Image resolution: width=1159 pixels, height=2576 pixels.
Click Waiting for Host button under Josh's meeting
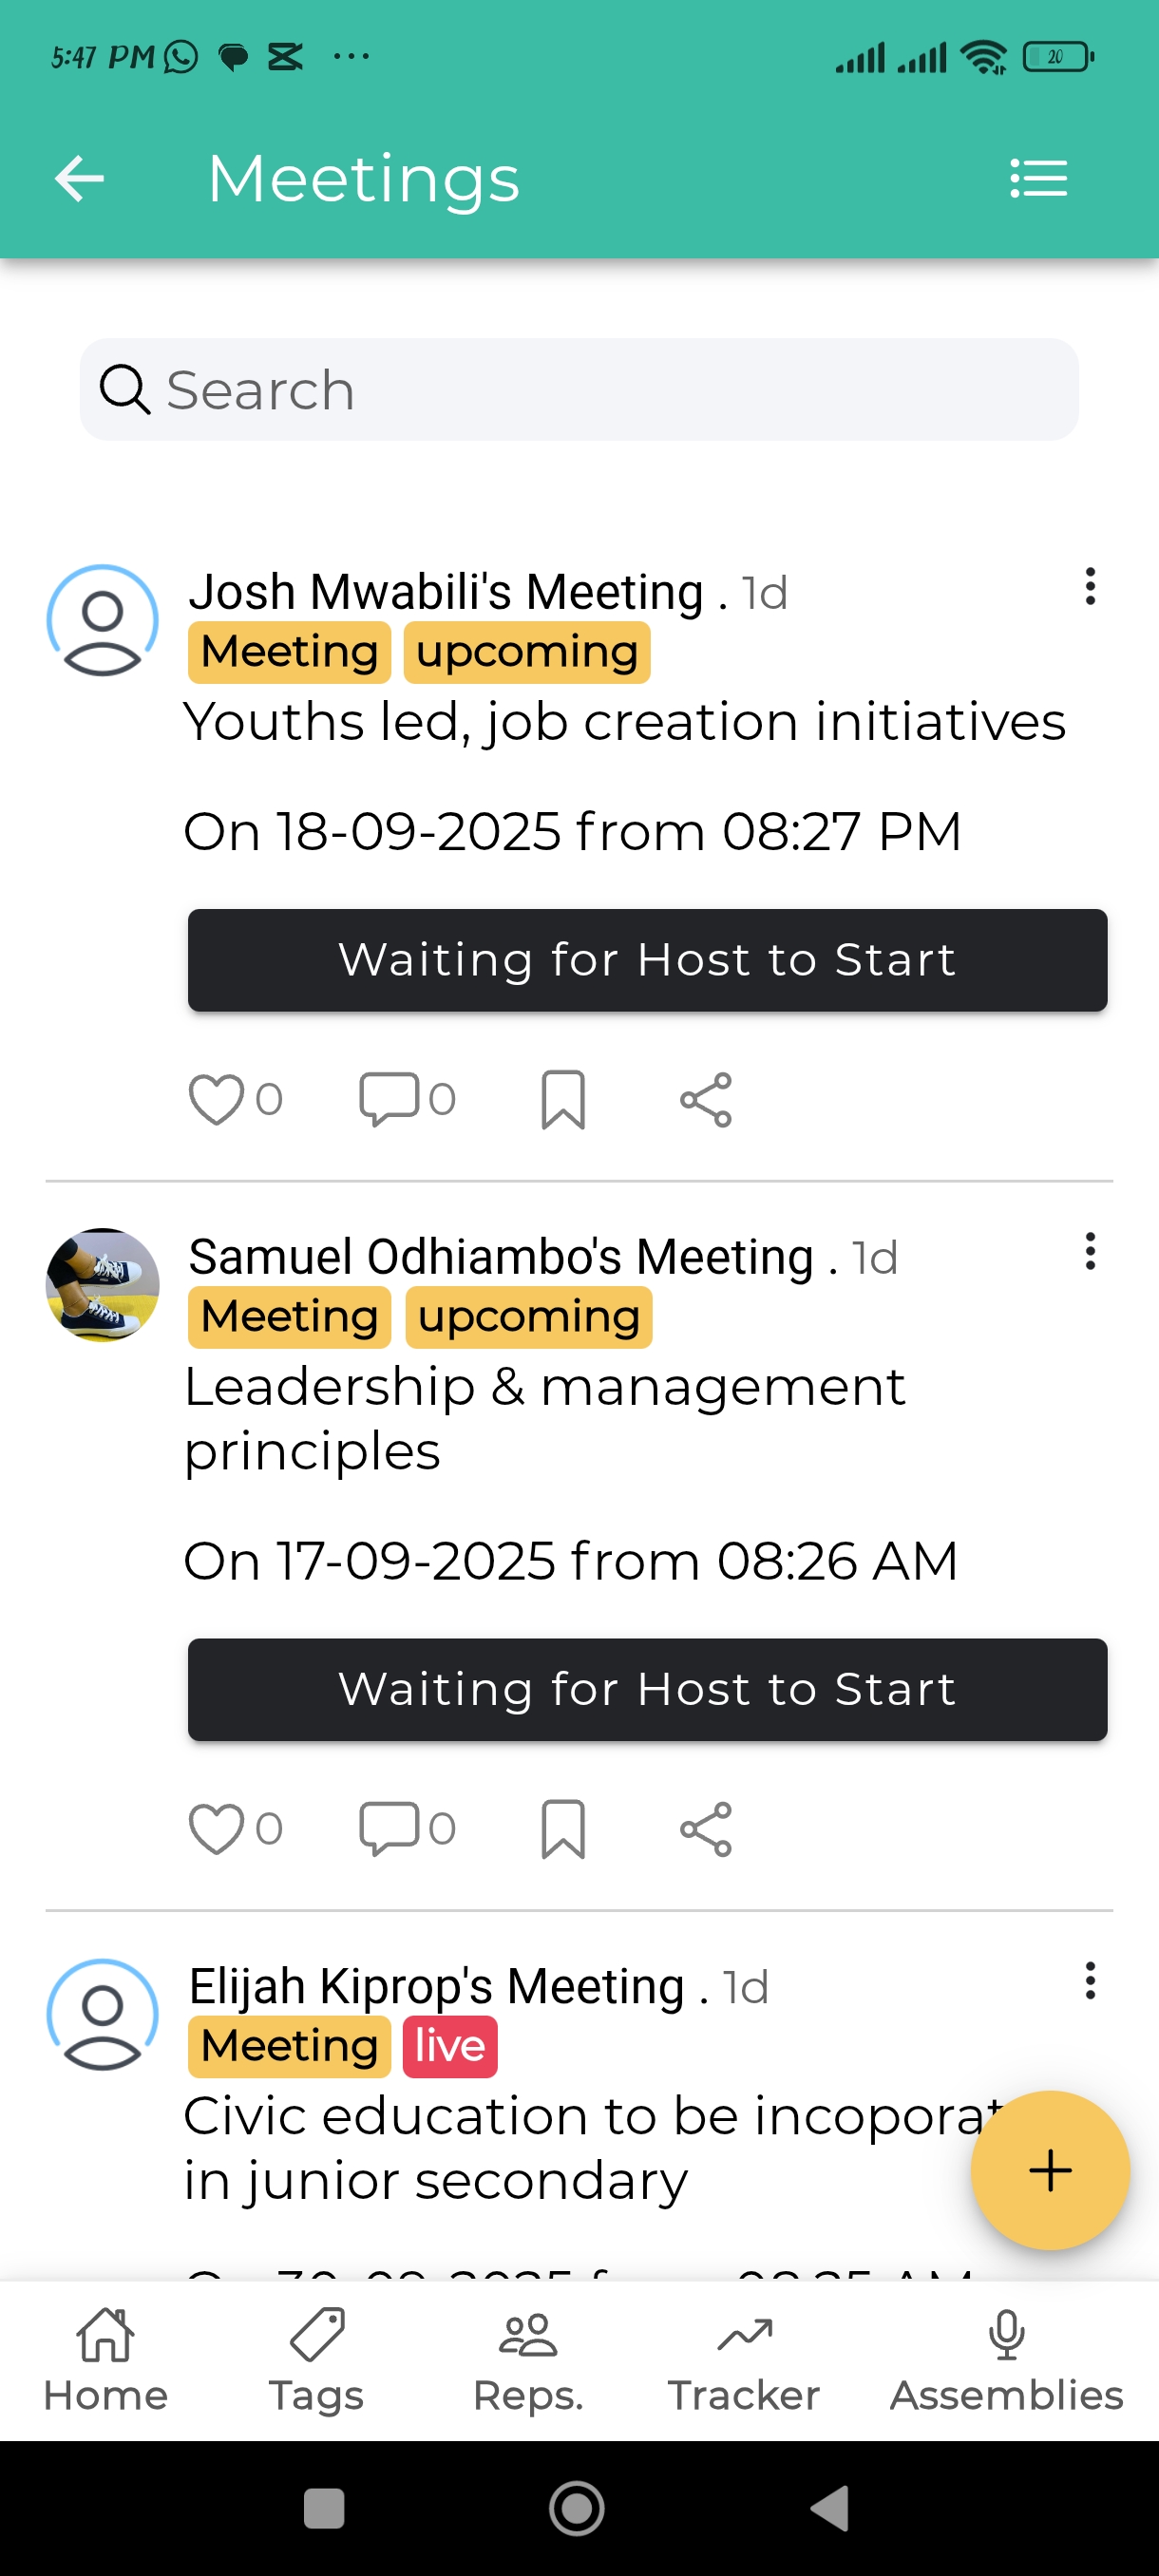coord(647,960)
